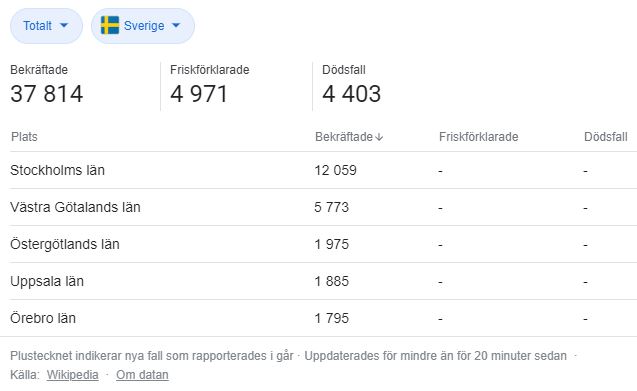Screen dimensions: 637x391
Task: Click the Dödsfall total 4 403
Action: click(351, 94)
